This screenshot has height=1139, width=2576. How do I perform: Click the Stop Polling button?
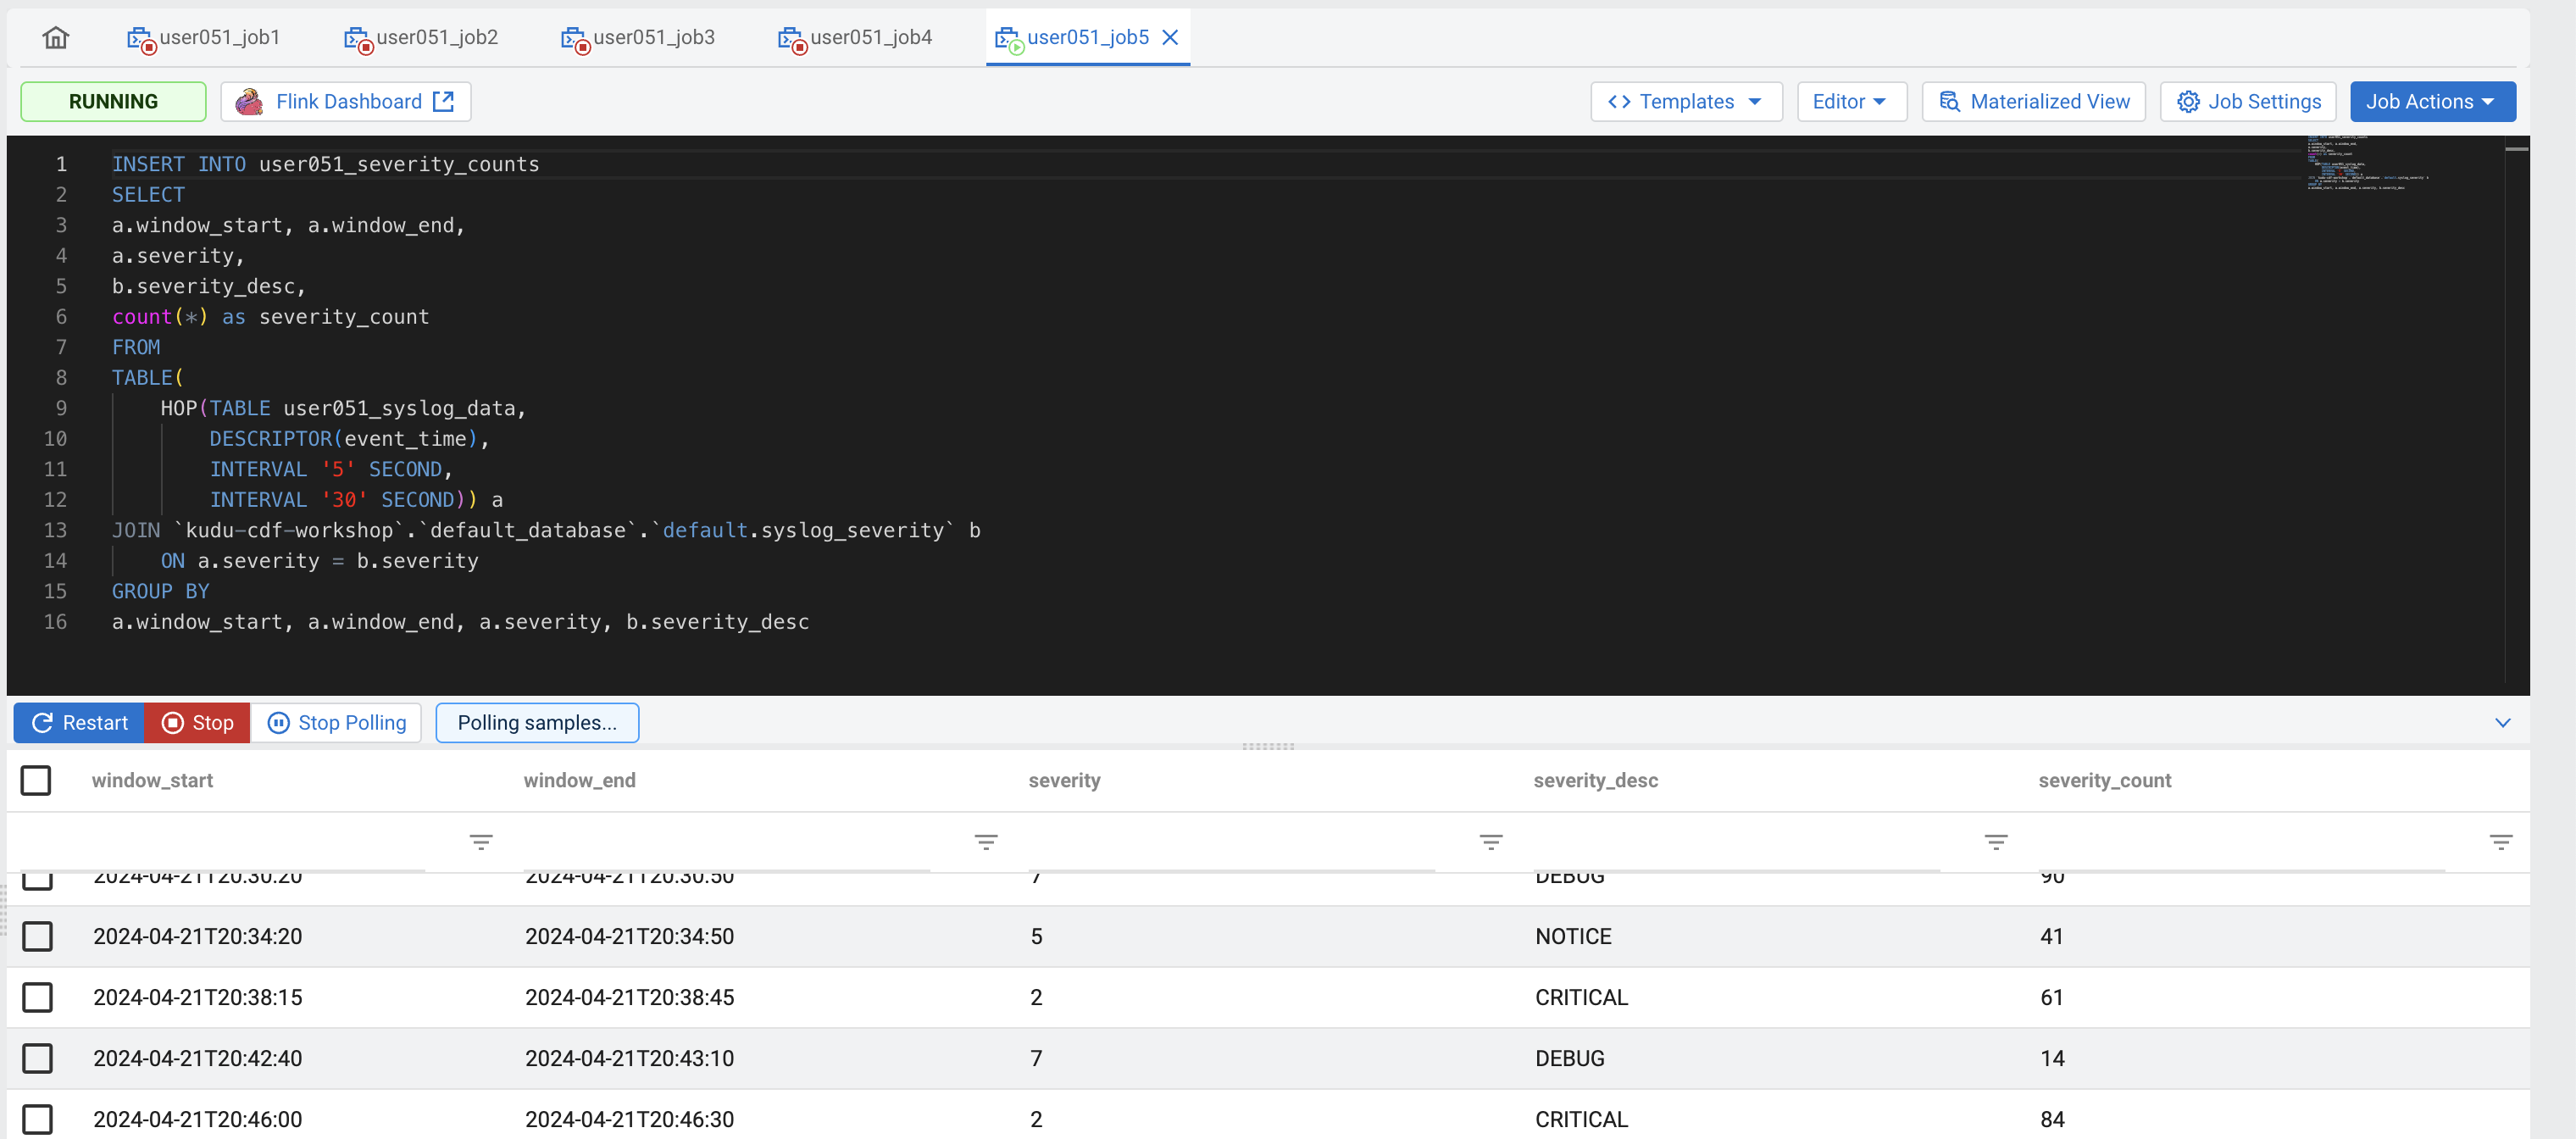[336, 723]
